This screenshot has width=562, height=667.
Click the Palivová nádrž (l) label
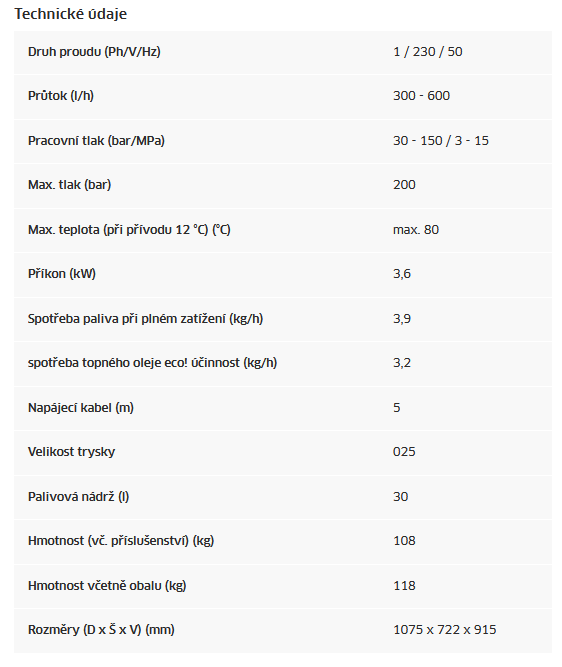(78, 497)
